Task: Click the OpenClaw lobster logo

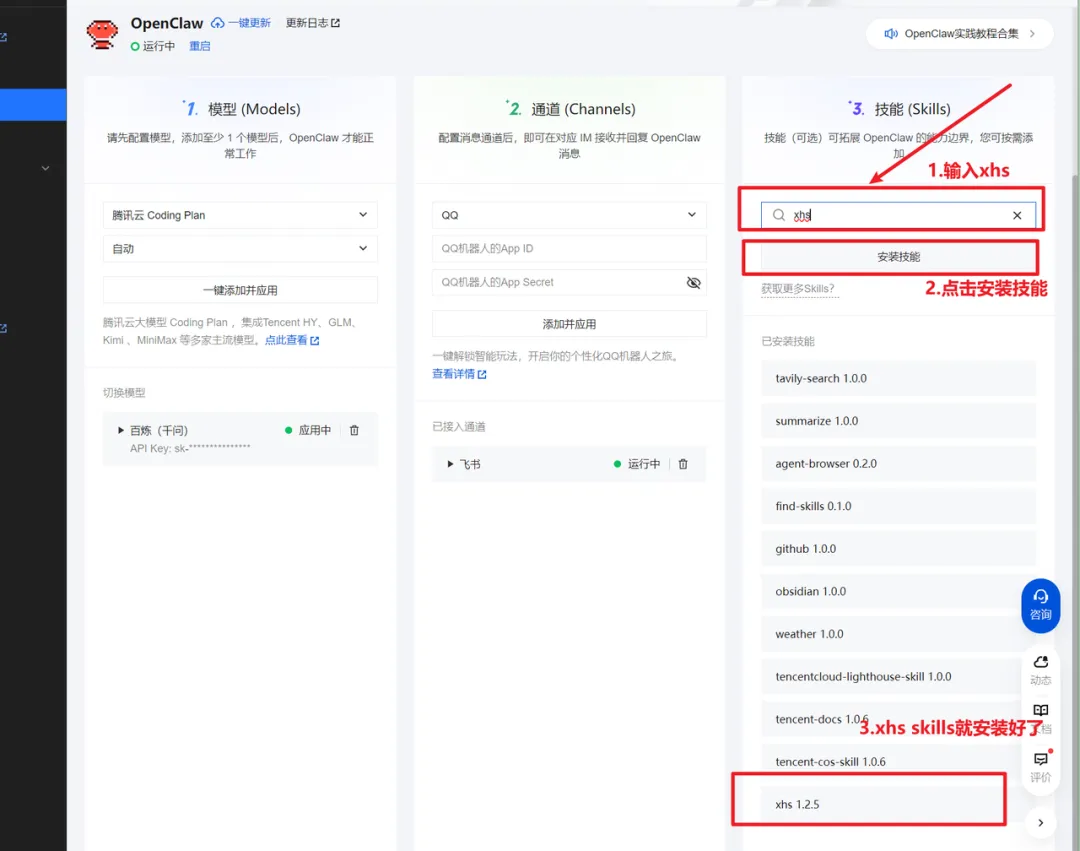Action: tap(102, 34)
